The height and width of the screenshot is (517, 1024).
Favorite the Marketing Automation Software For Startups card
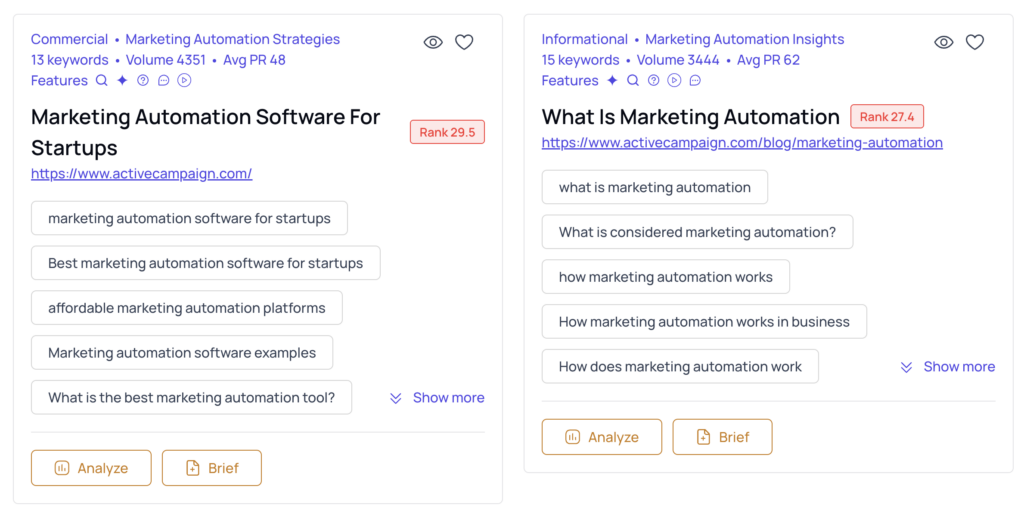pyautogui.click(x=464, y=42)
